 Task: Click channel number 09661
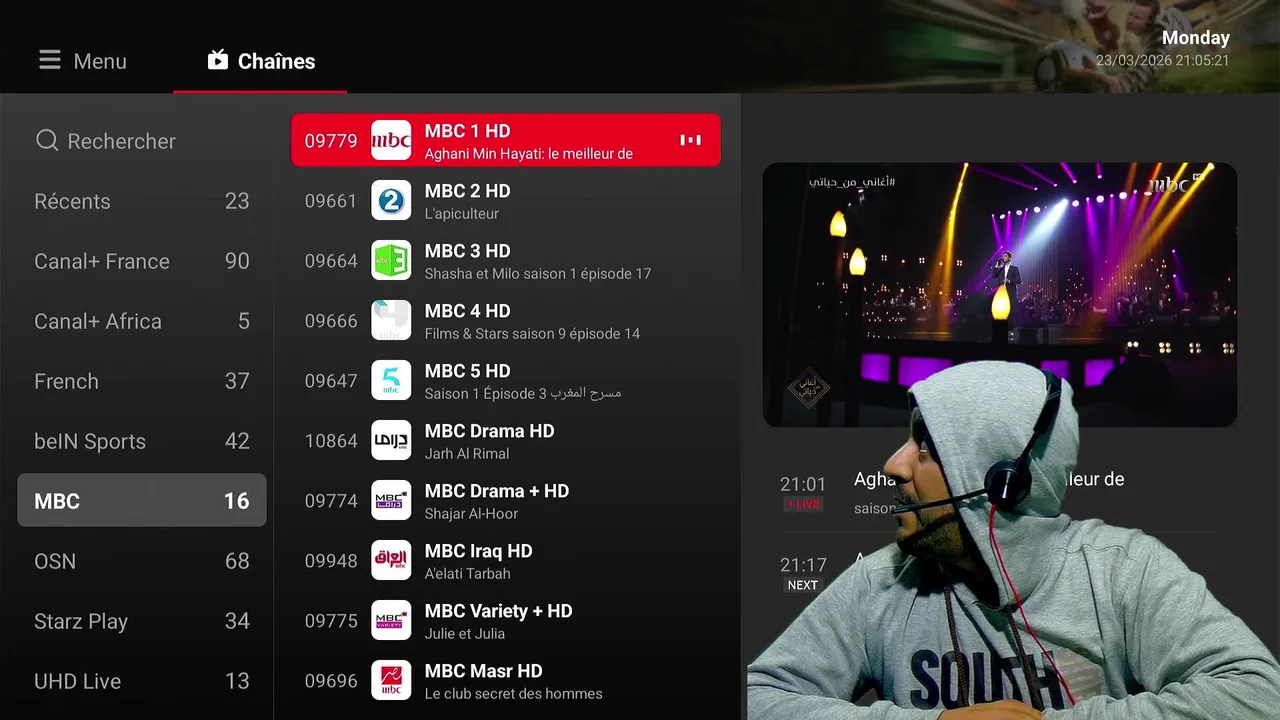pos(331,201)
